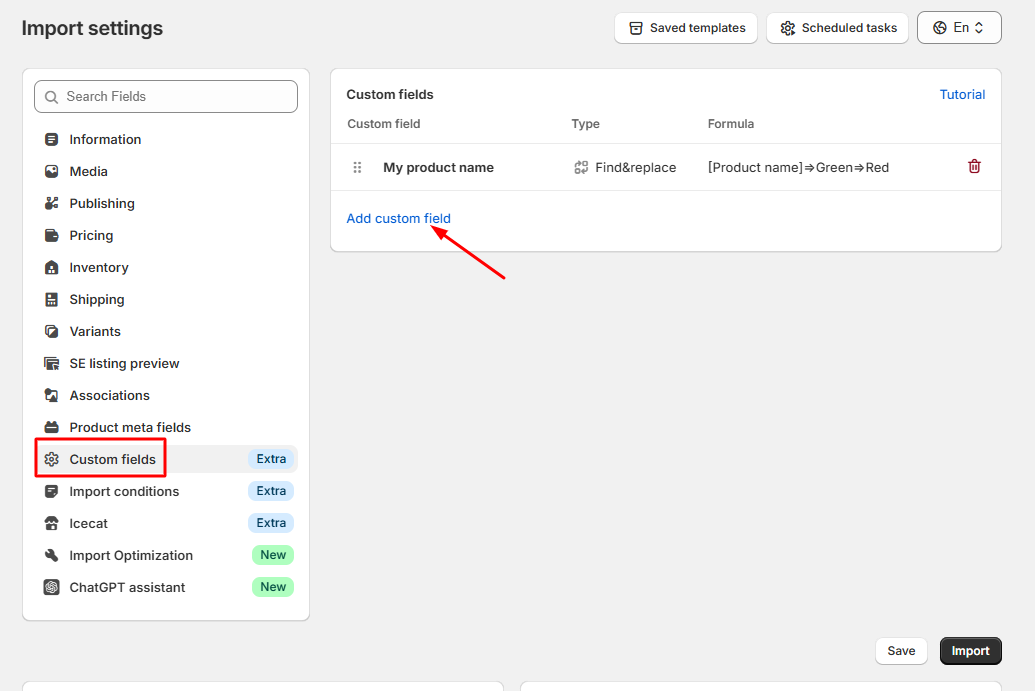Open Import conditions section
Screen dimensions: 1035x691
click(x=166, y=492)
